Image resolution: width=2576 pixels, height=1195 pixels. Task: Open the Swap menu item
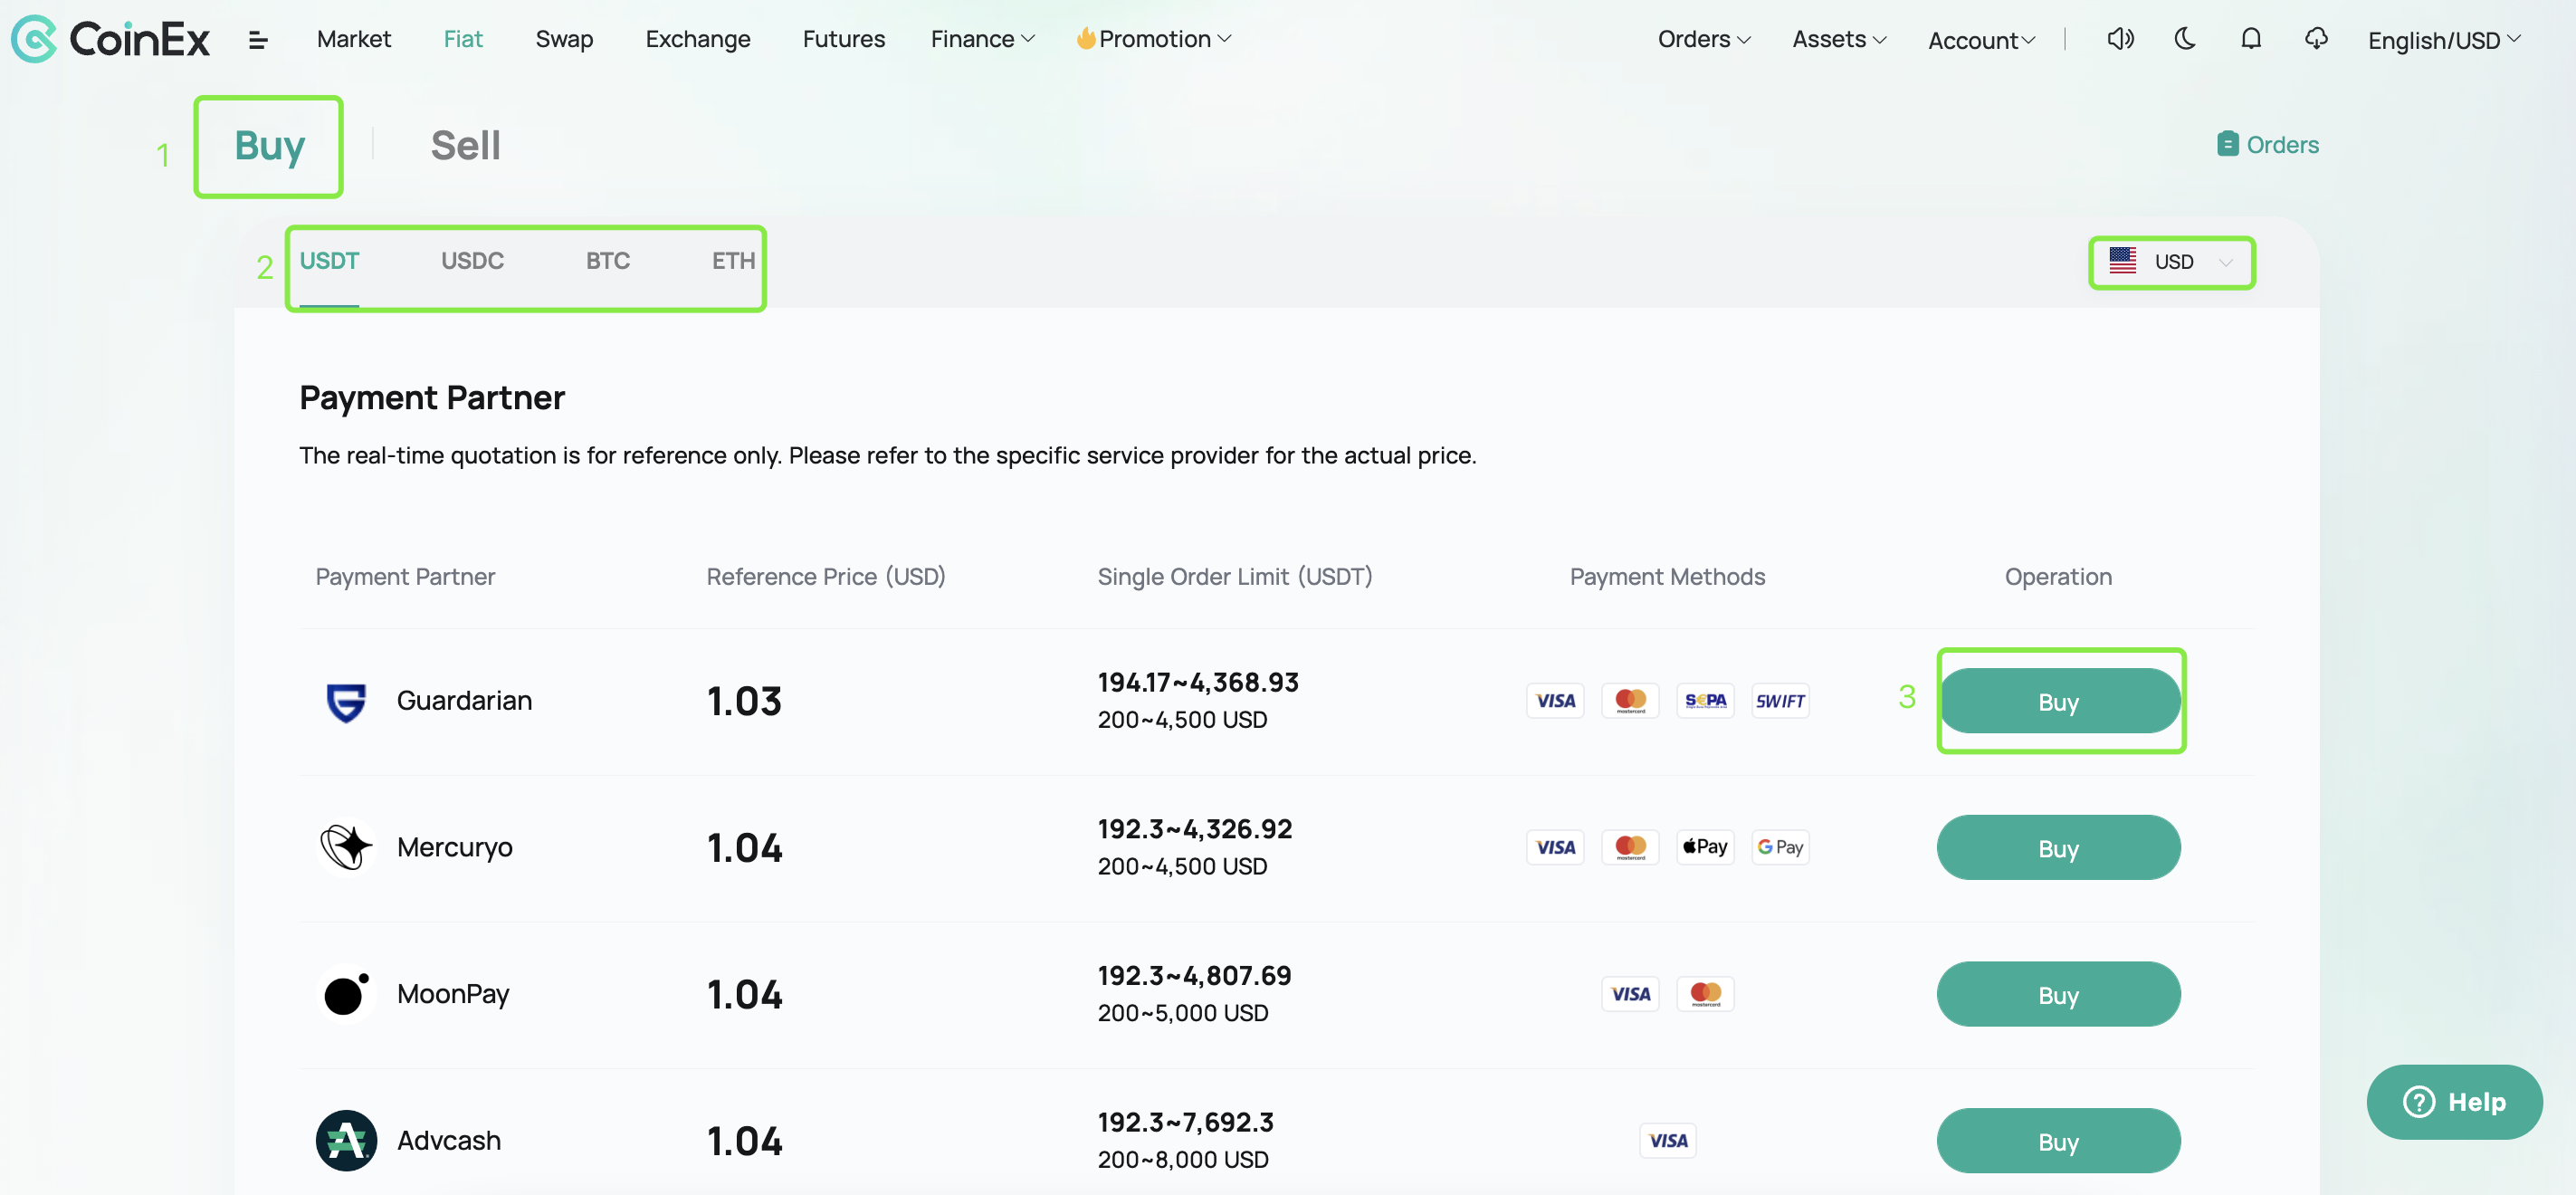point(564,39)
